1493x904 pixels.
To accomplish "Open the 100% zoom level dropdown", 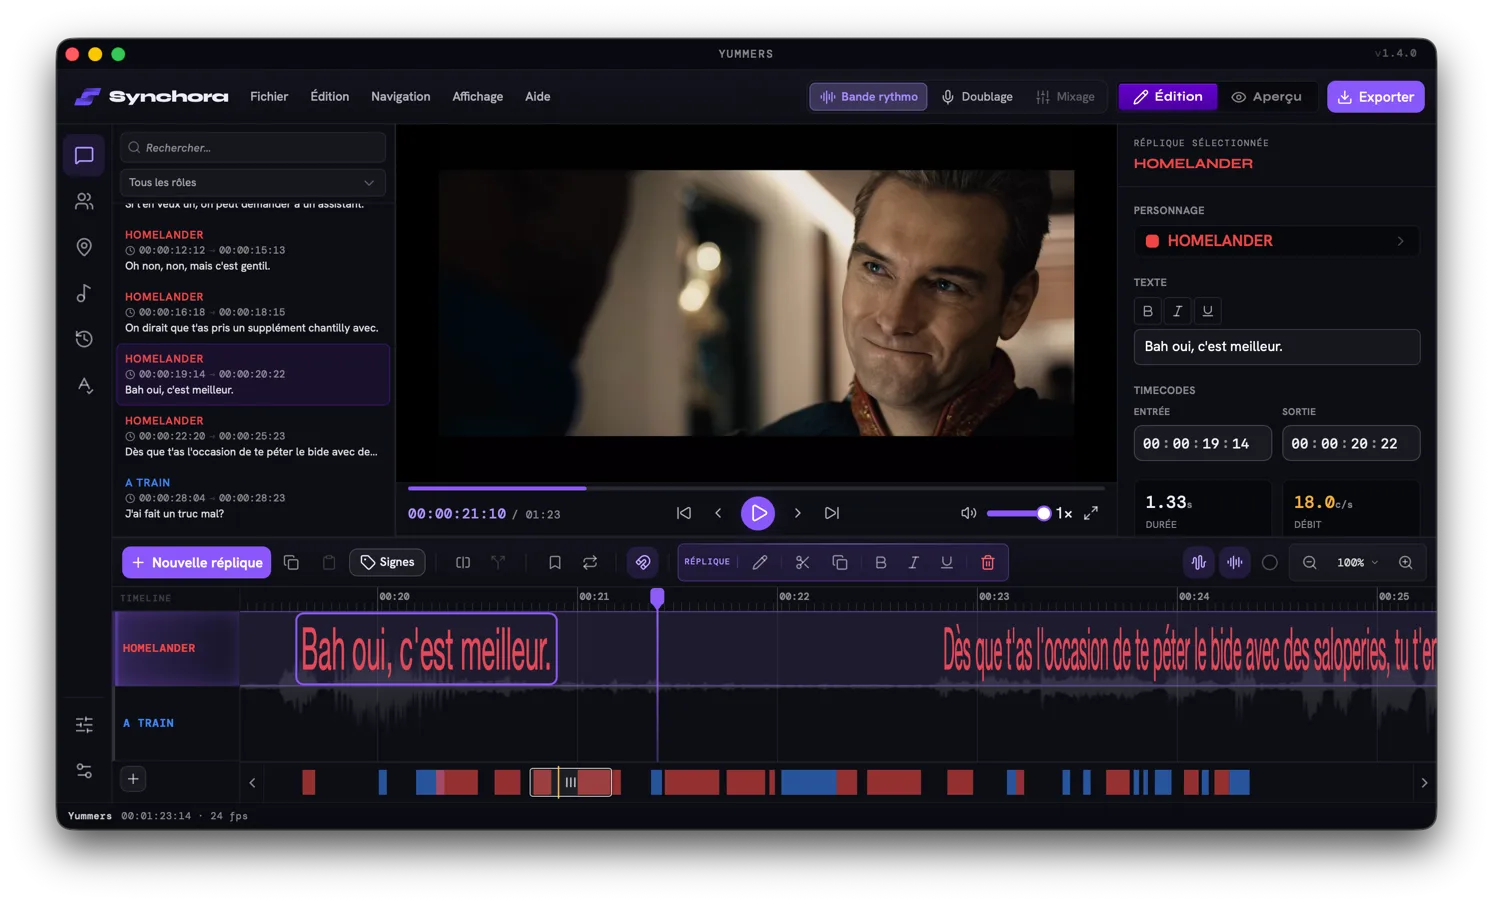I will (x=1357, y=563).
